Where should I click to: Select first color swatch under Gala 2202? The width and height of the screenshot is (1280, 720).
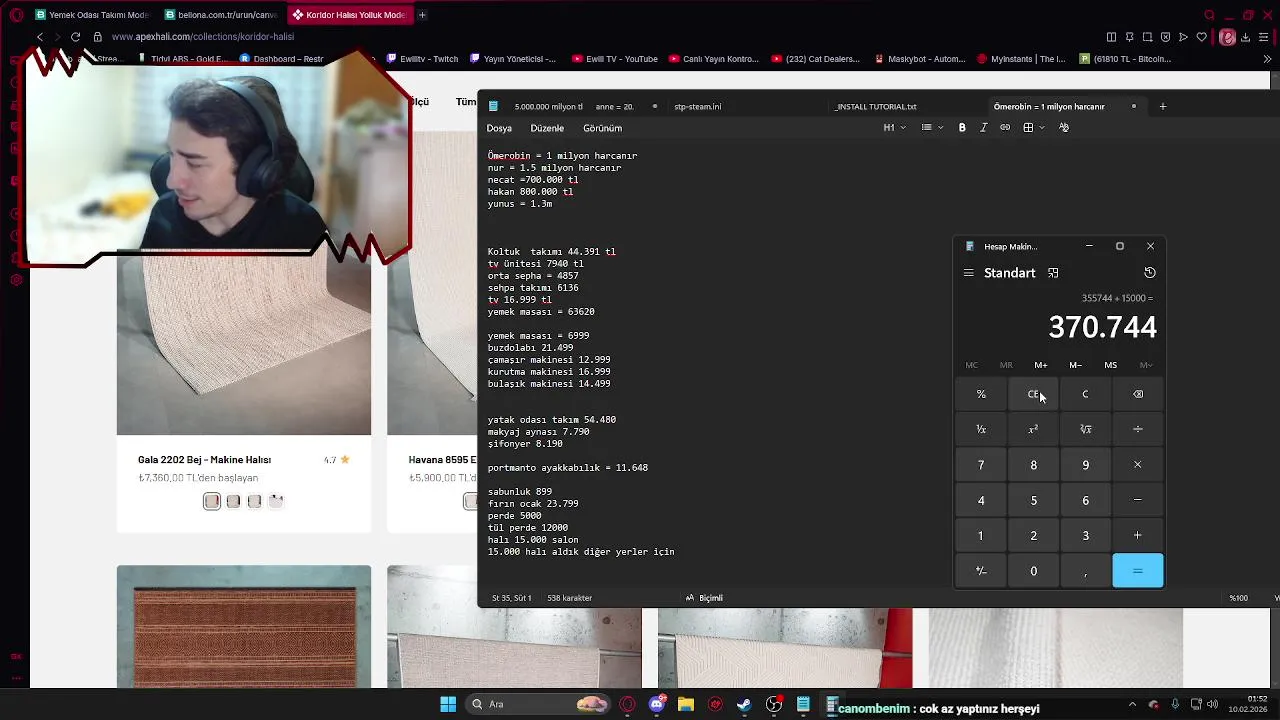pos(212,501)
